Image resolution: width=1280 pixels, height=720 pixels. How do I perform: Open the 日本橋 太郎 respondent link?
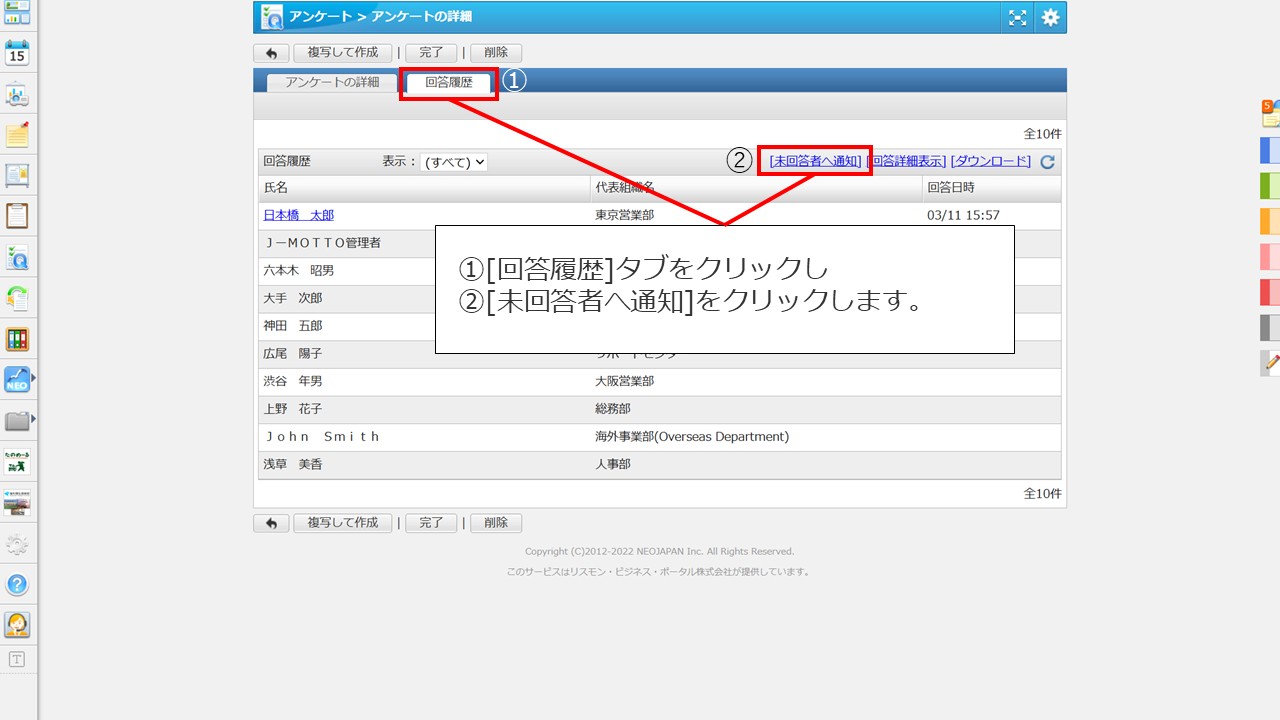298,215
